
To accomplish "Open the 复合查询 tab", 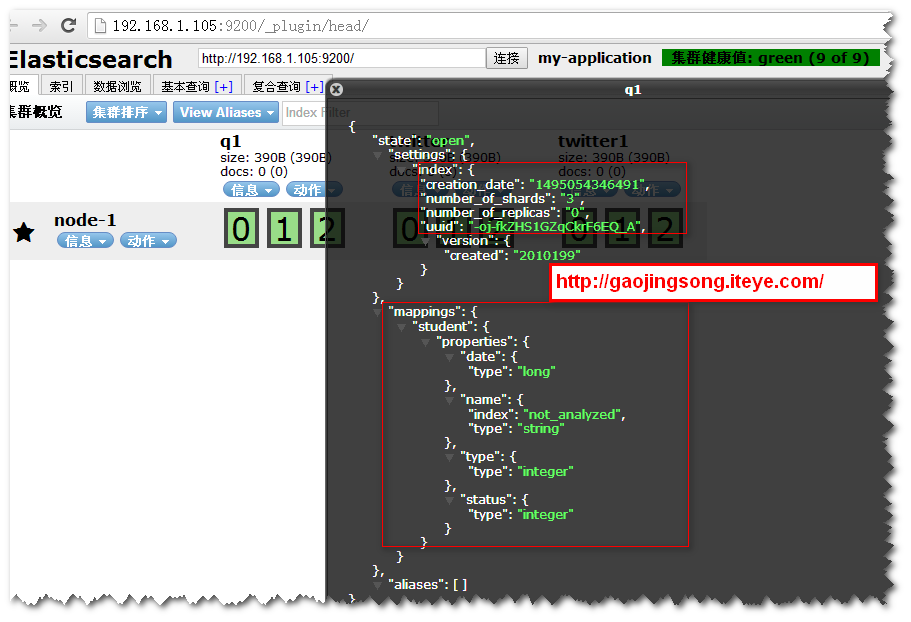I will coord(276,86).
